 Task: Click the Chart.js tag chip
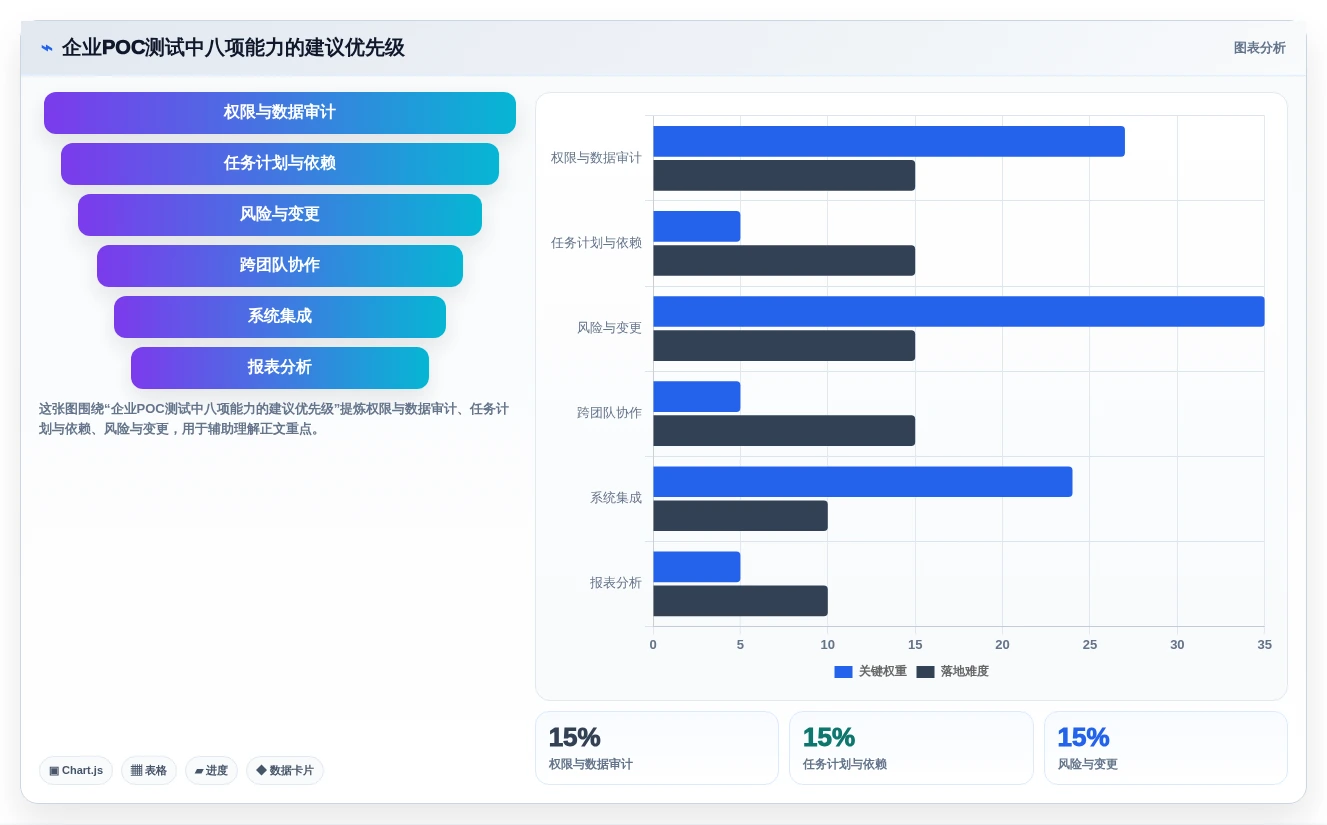pos(76,771)
